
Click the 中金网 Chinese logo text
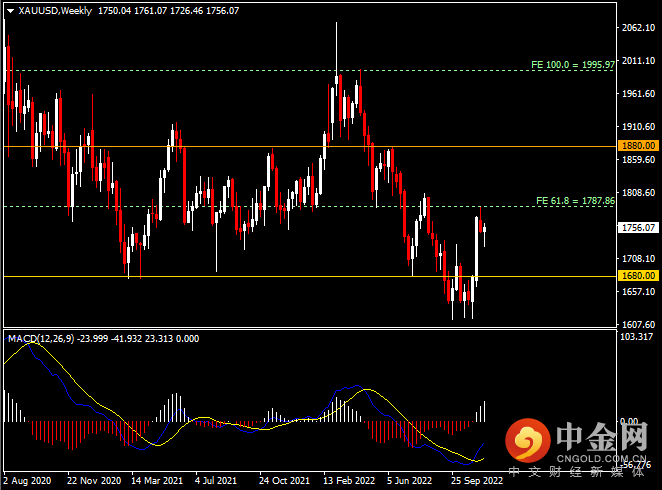(601, 437)
